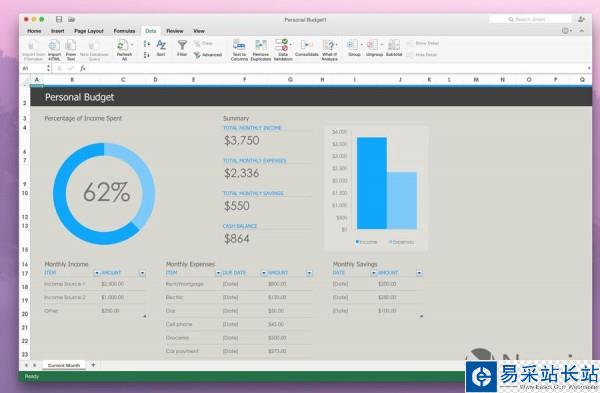Open the Ungroup dropdown arrow
600x393 pixels.
[382, 45]
